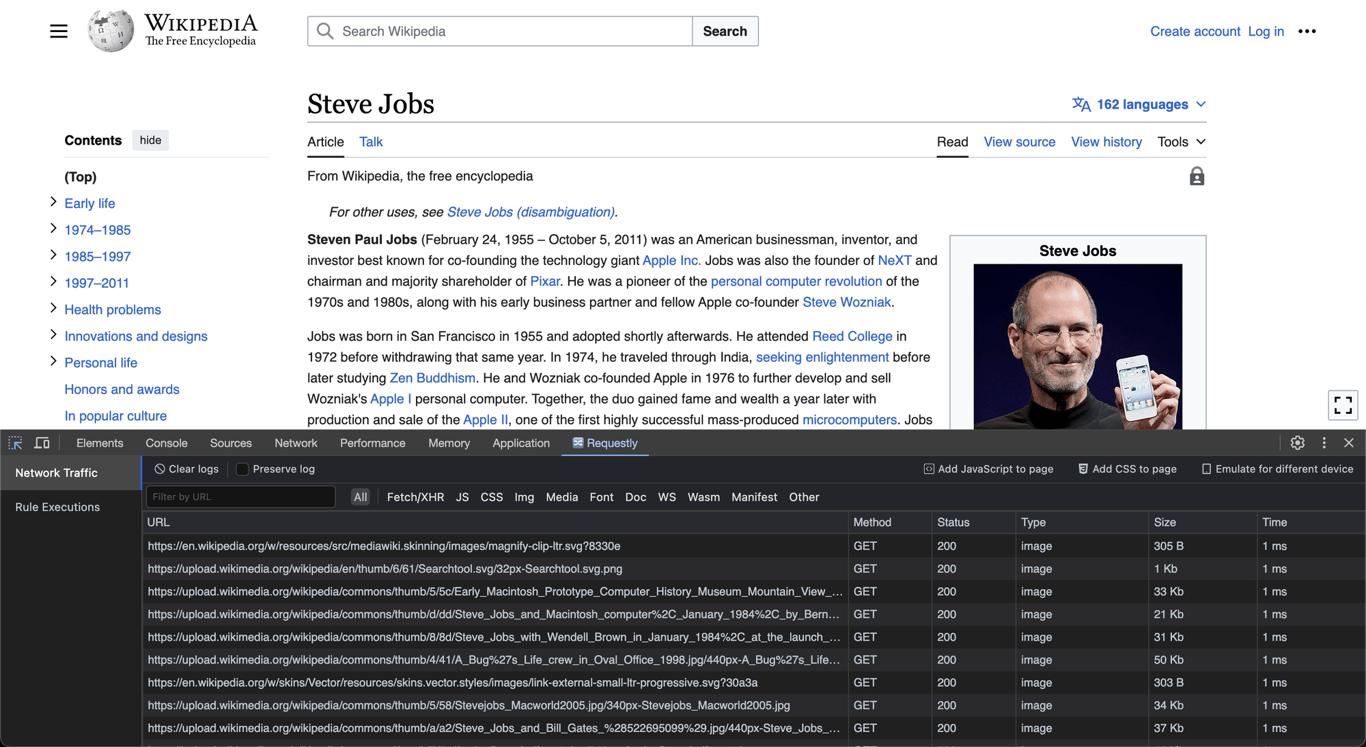Click the View history link
The image size is (1366, 747).
(1106, 142)
